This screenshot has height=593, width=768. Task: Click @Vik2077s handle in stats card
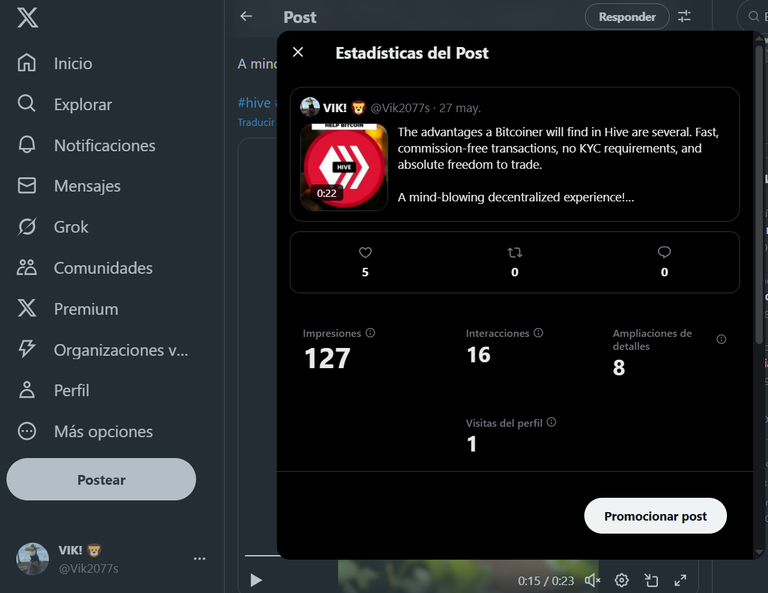[x=400, y=108]
